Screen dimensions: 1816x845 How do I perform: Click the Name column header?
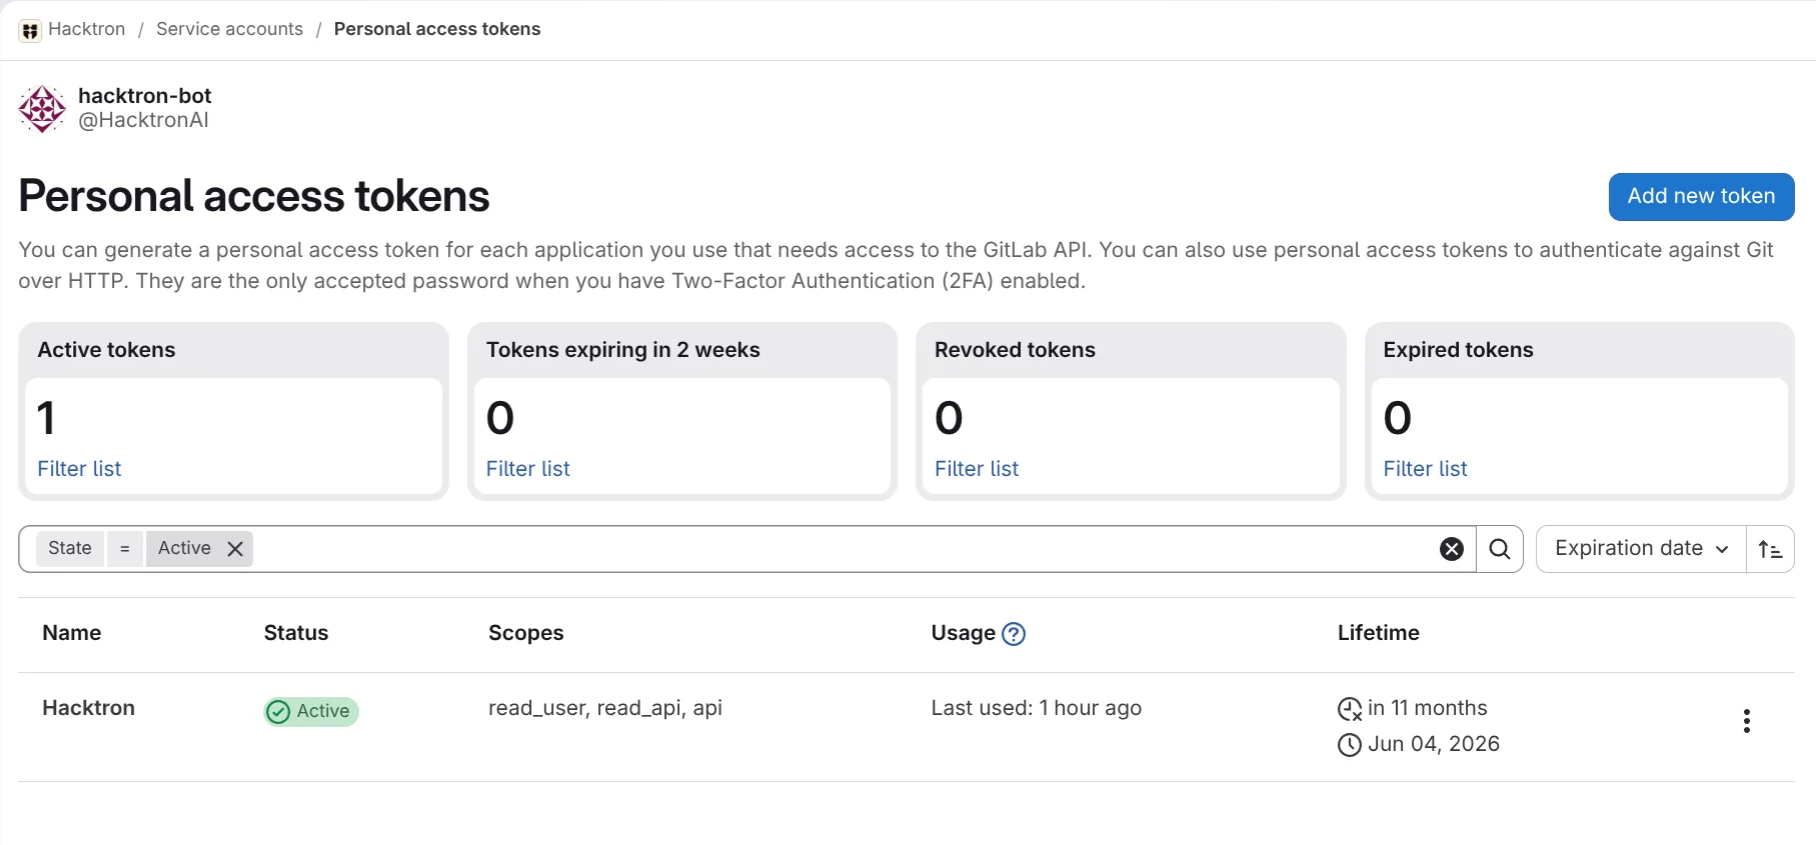72,633
